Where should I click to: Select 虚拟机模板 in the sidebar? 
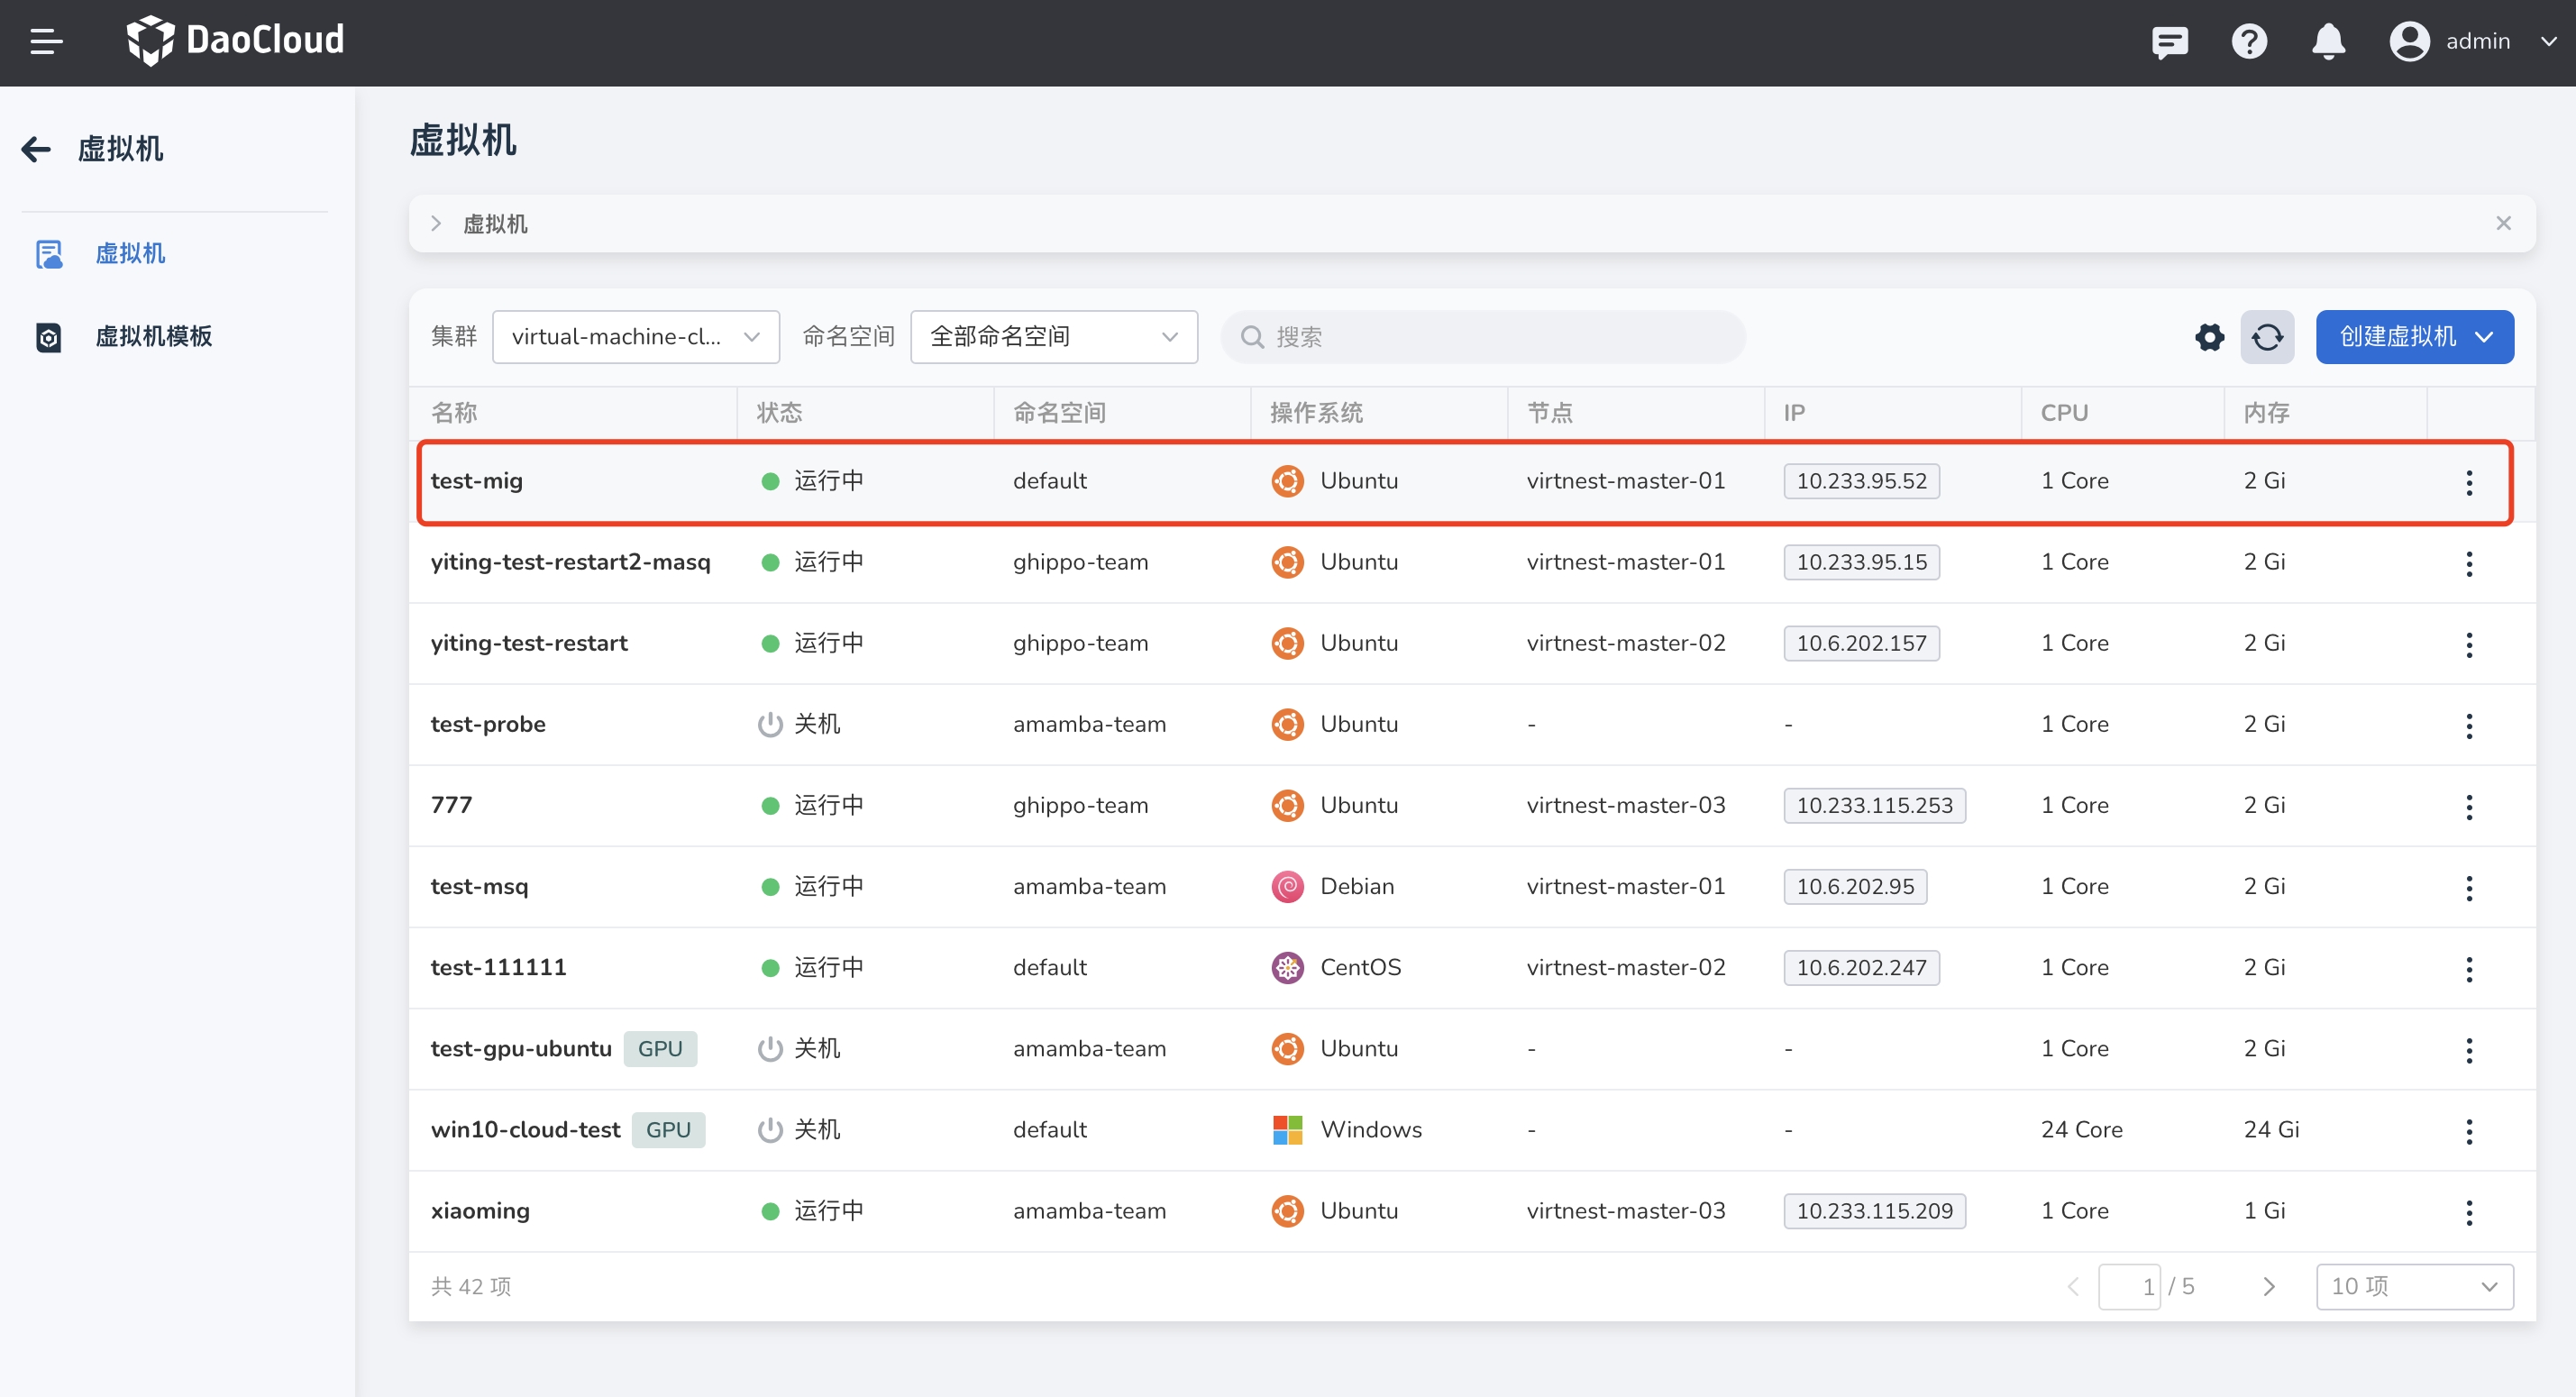(153, 336)
